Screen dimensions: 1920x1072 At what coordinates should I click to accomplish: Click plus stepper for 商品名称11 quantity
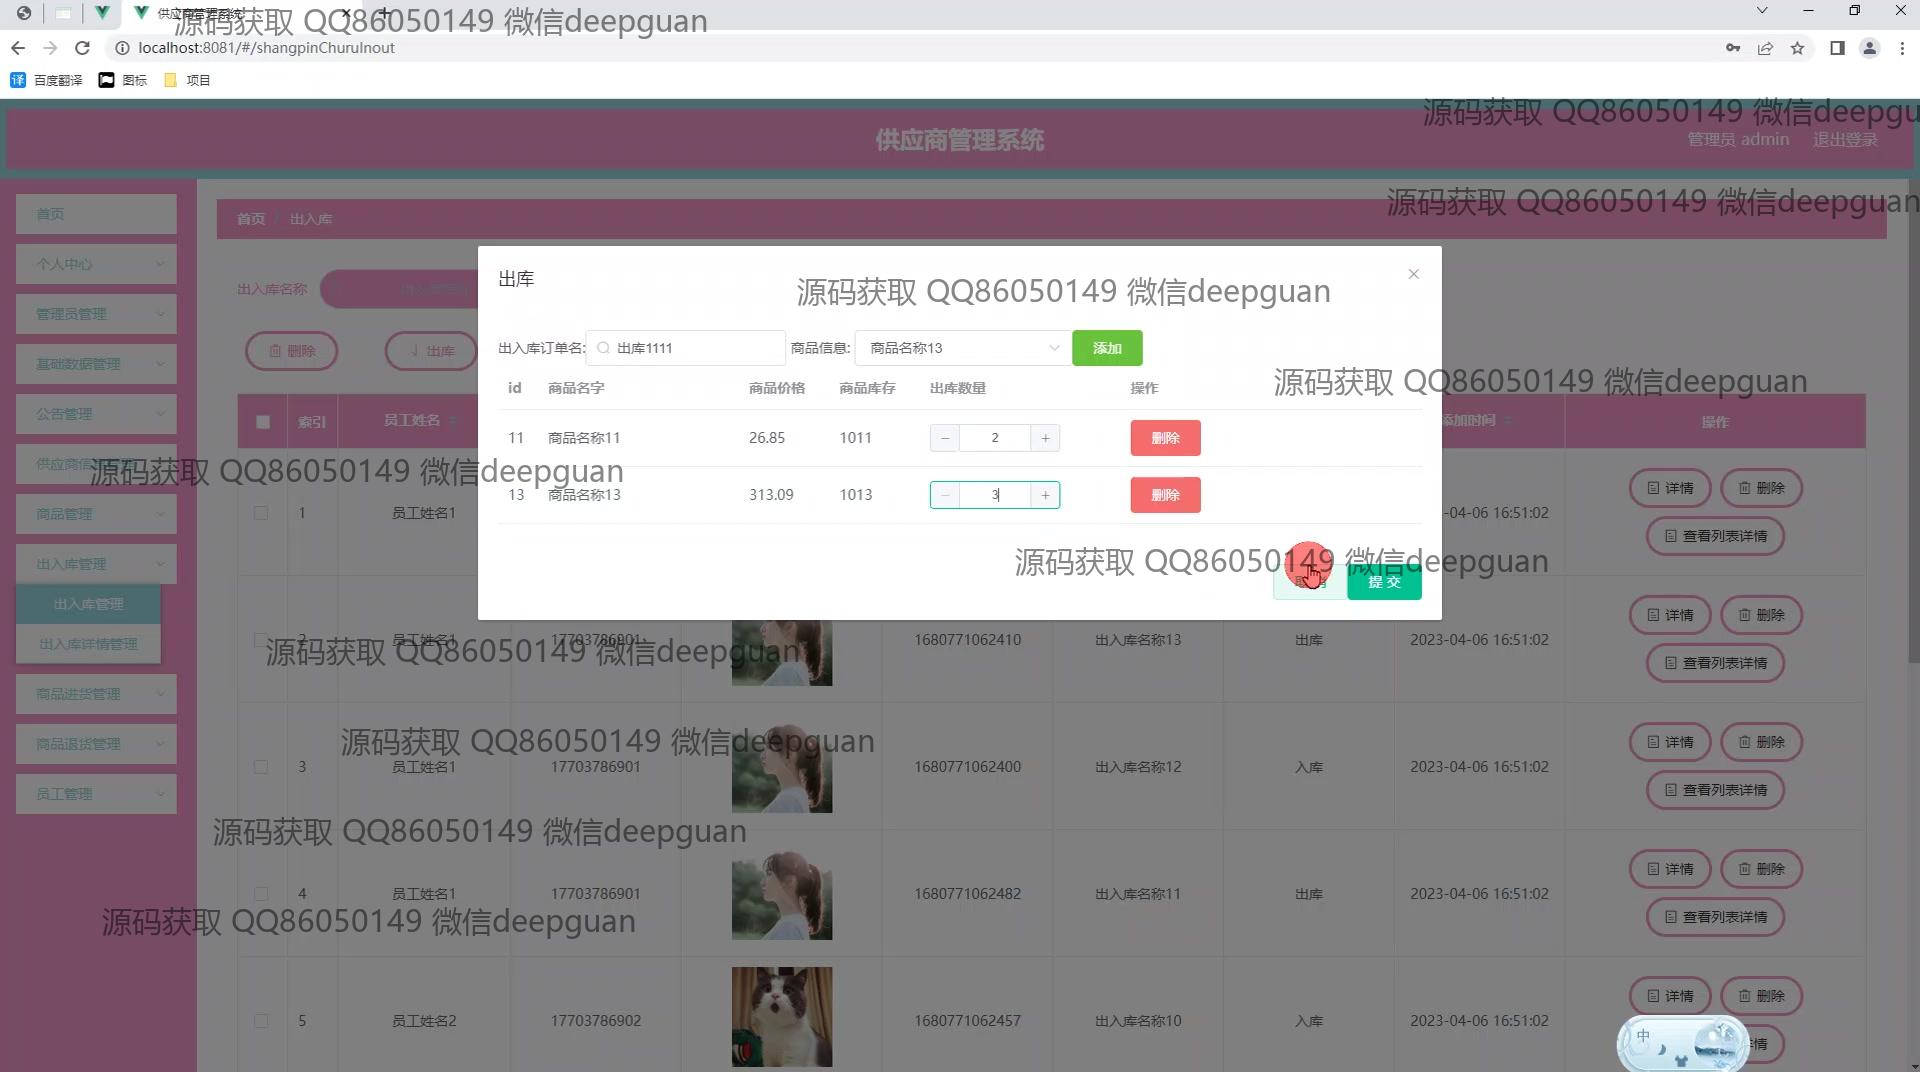point(1045,438)
